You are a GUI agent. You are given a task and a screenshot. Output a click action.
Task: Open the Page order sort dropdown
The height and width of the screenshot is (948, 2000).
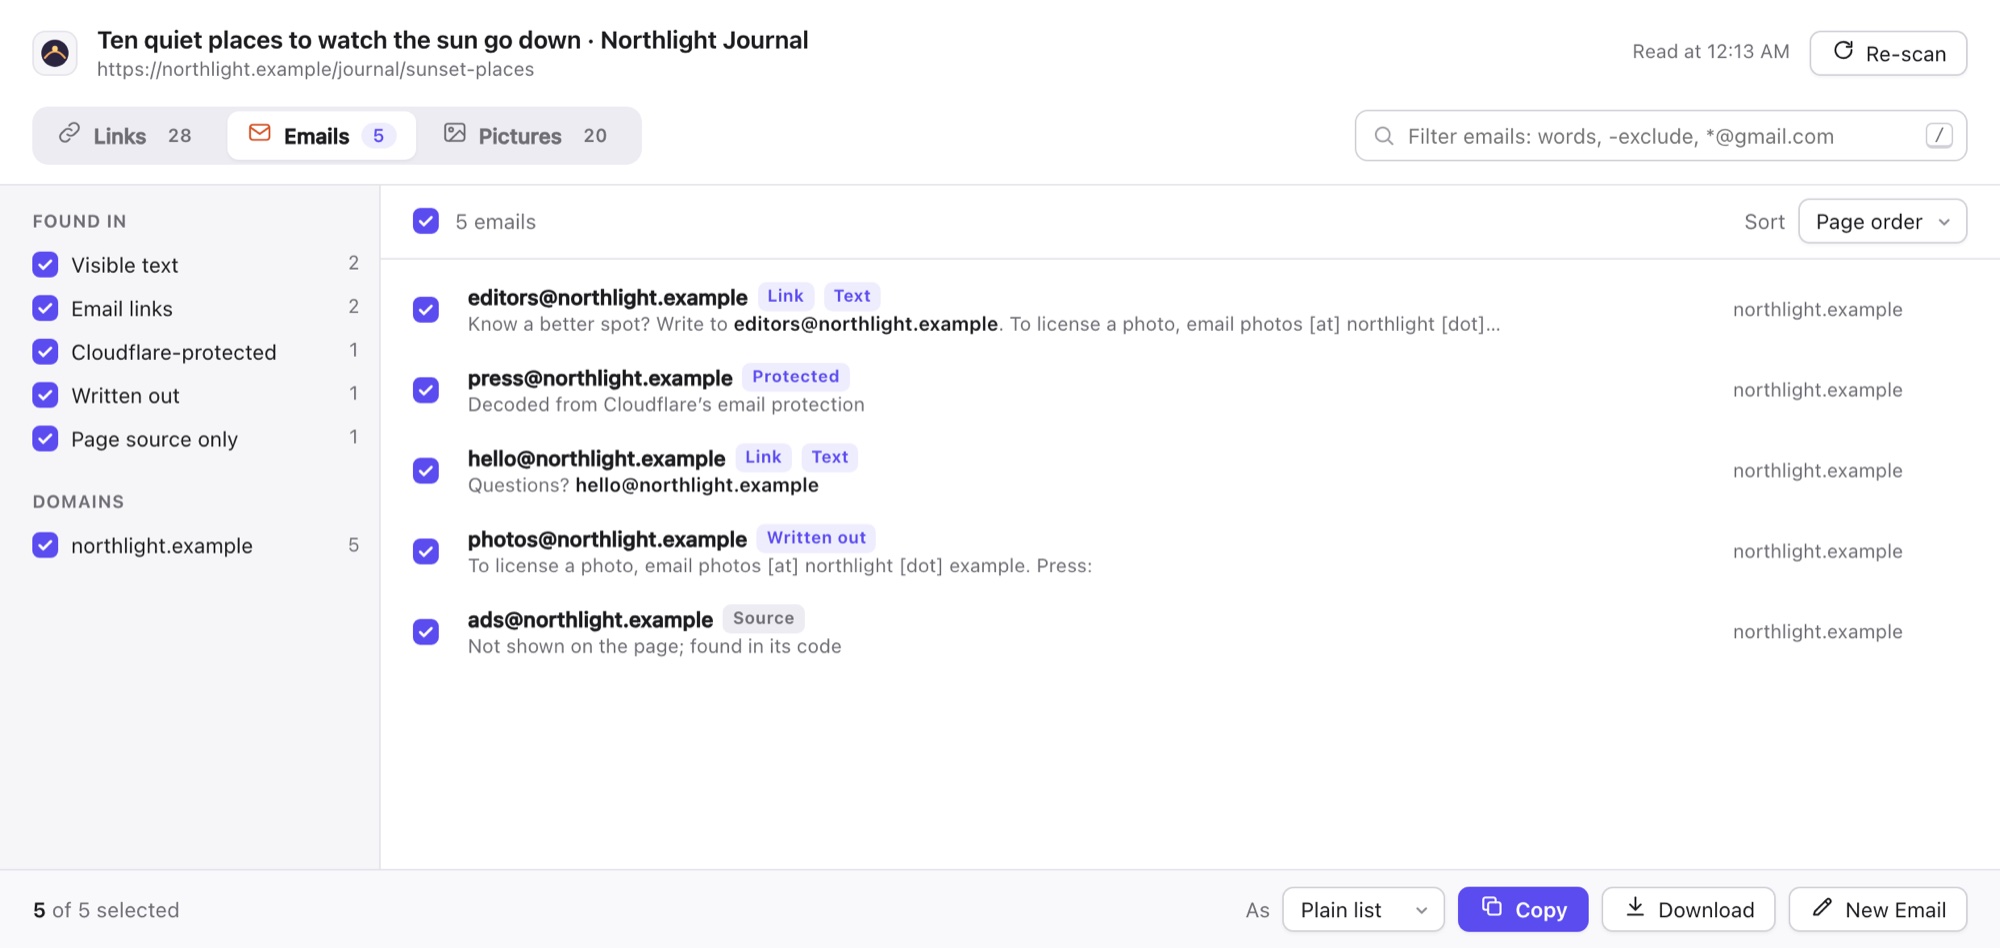click(1882, 221)
